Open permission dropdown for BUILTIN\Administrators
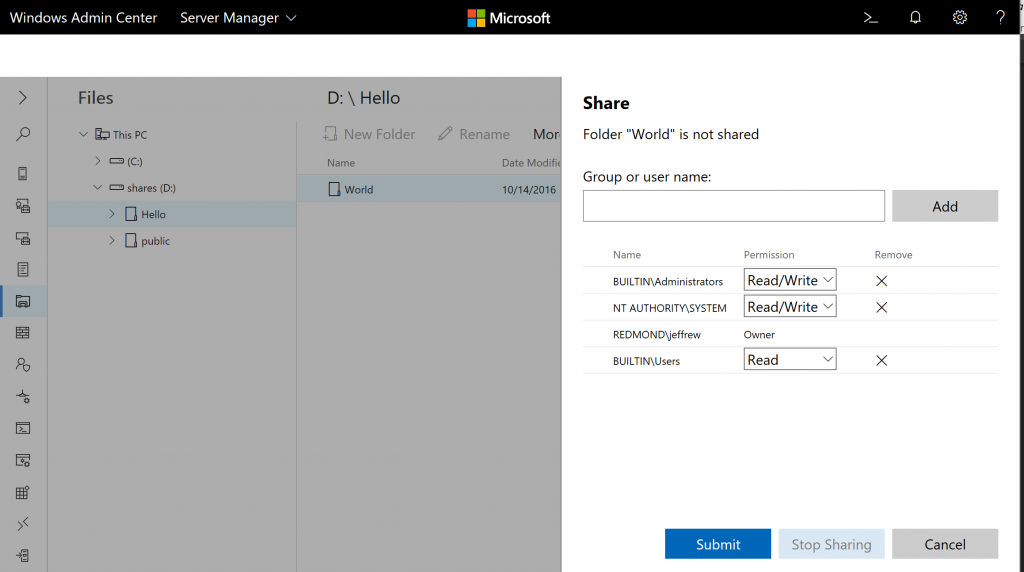 [x=790, y=280]
